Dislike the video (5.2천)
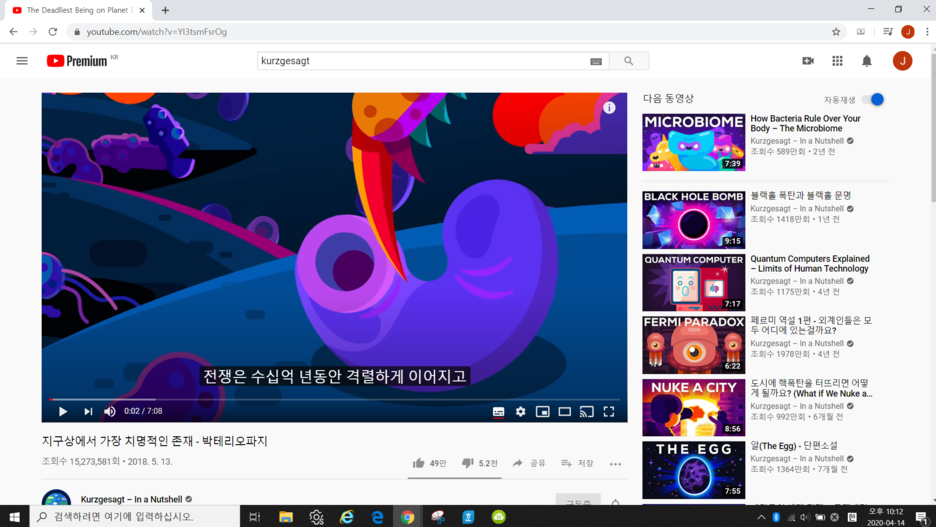Viewport: 936px width, 527px height. point(479,463)
